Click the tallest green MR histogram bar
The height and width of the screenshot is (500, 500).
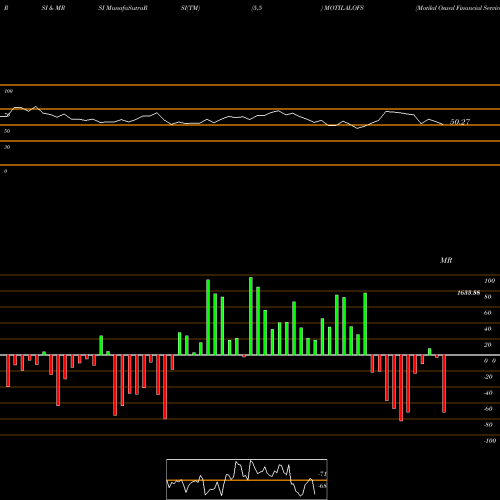coord(251,316)
